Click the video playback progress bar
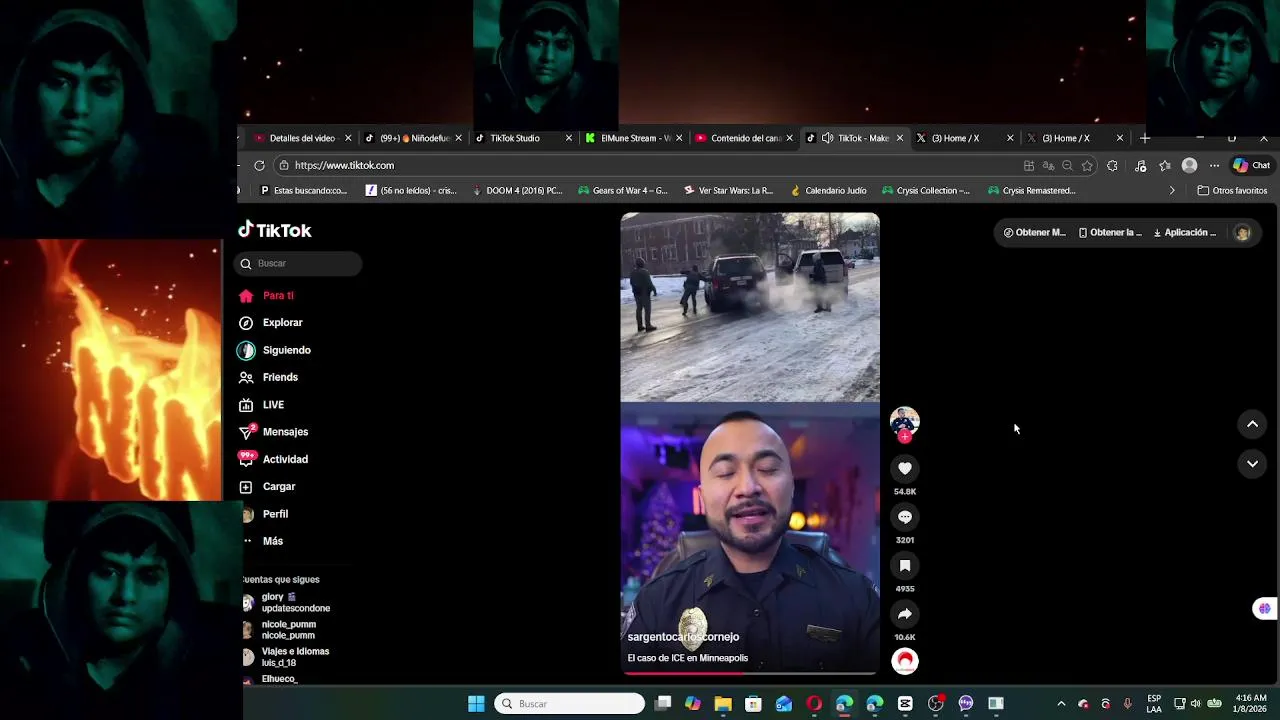 point(750,673)
